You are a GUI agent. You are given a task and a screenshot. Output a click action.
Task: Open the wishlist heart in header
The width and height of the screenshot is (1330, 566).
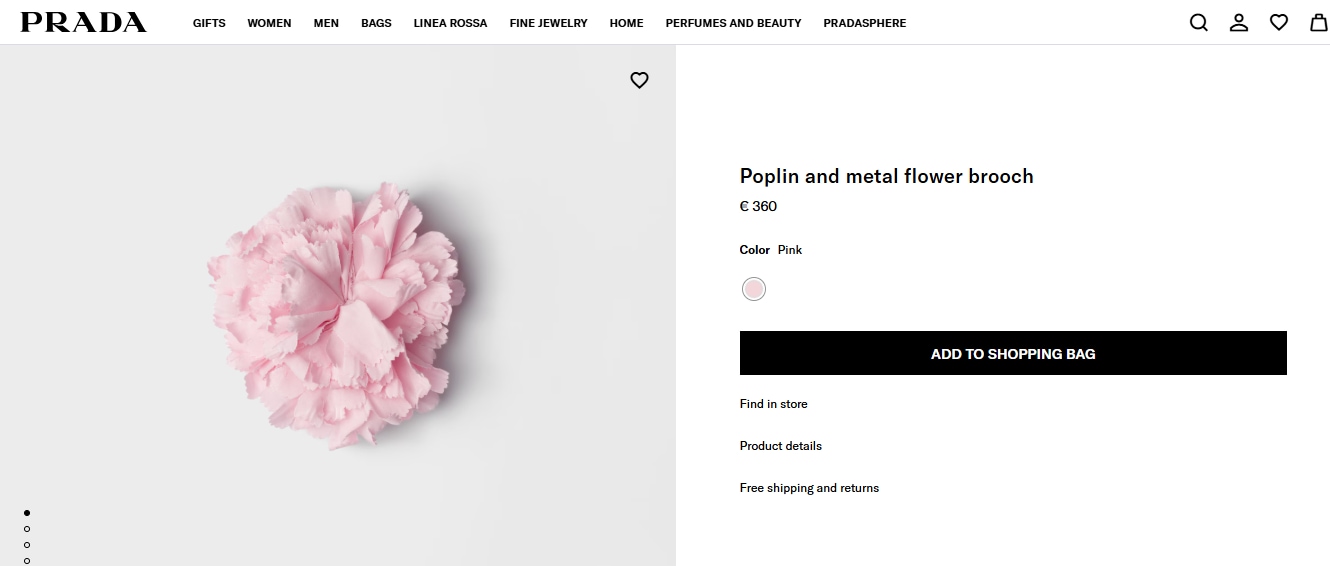coord(1279,23)
